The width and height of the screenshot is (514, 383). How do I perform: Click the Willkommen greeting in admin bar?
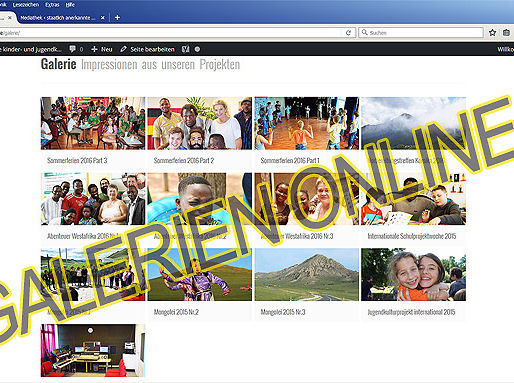(x=506, y=49)
